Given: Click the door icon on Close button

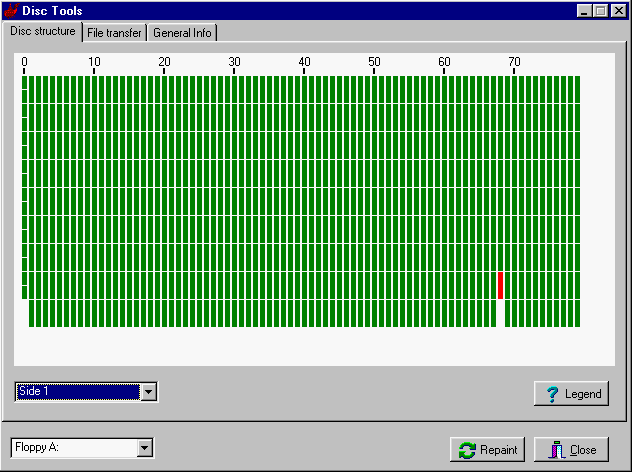Looking at the screenshot, I should 557,450.
